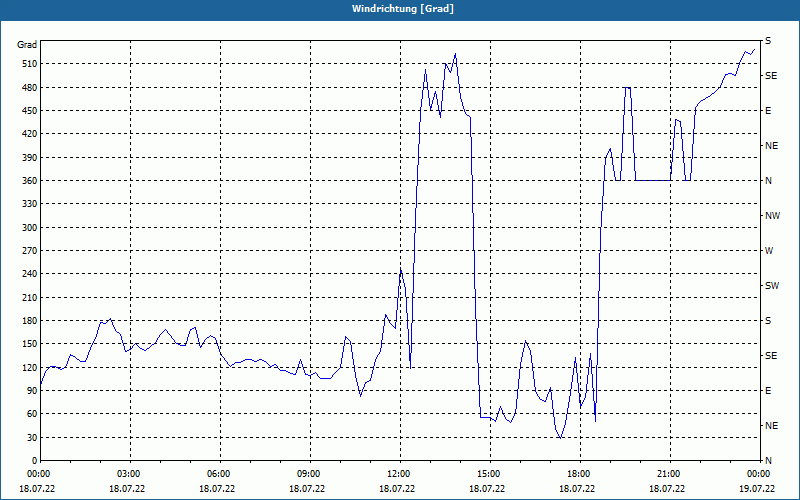Click the 510 value on the left axis
Viewport: 800px width, 500px height.
point(30,64)
